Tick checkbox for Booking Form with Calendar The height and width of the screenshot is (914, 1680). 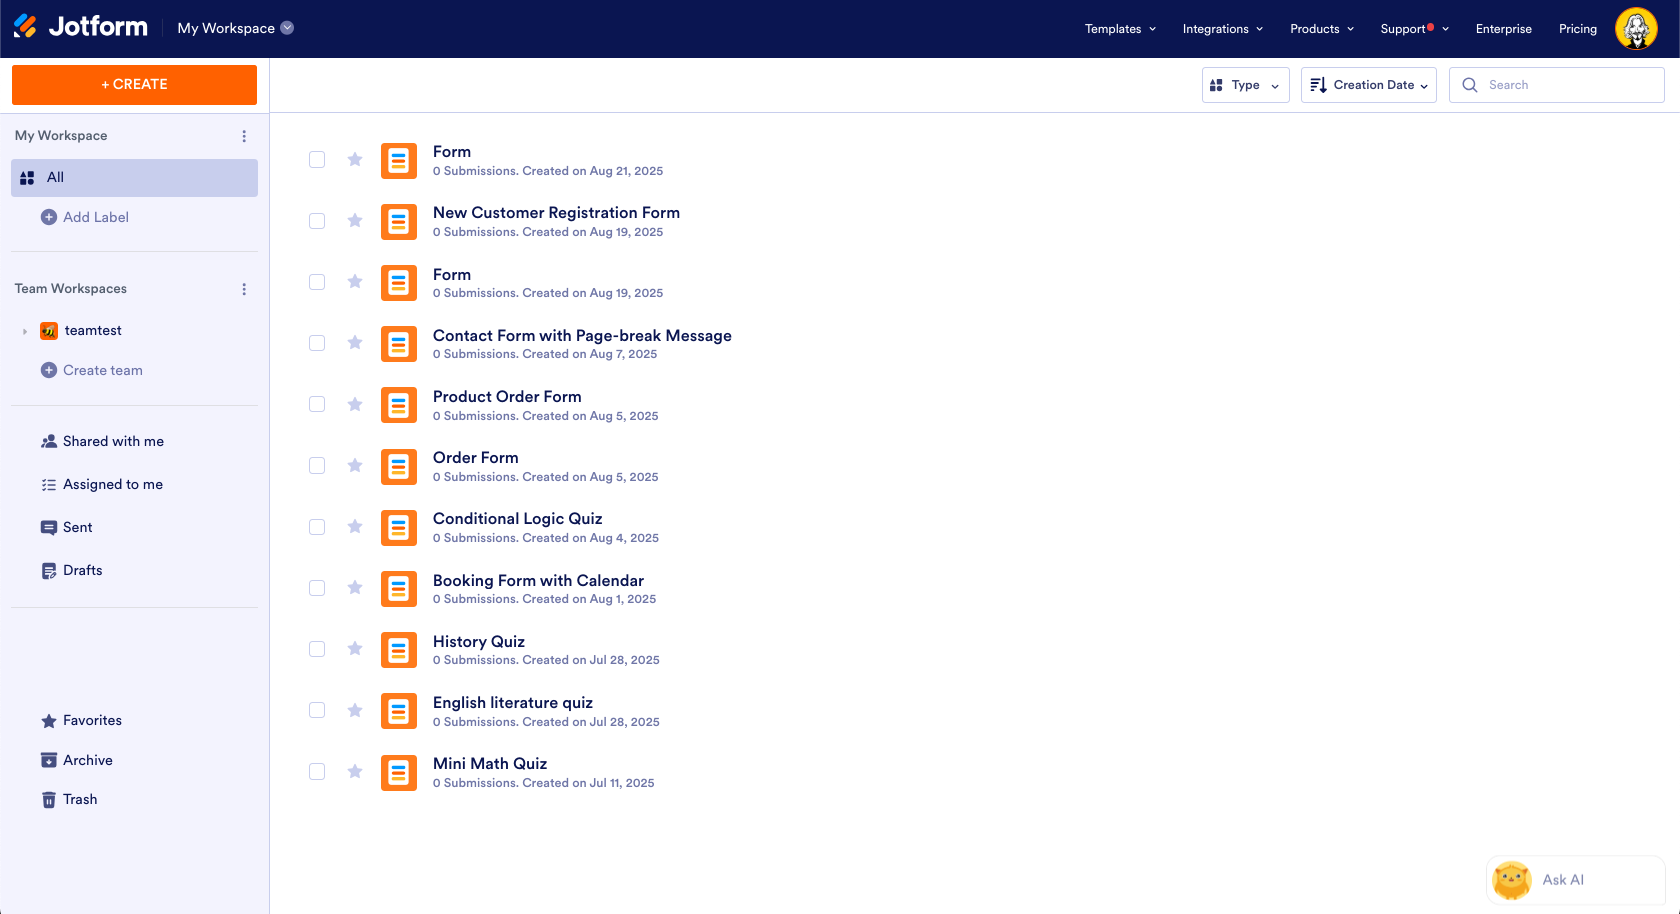[x=317, y=588]
